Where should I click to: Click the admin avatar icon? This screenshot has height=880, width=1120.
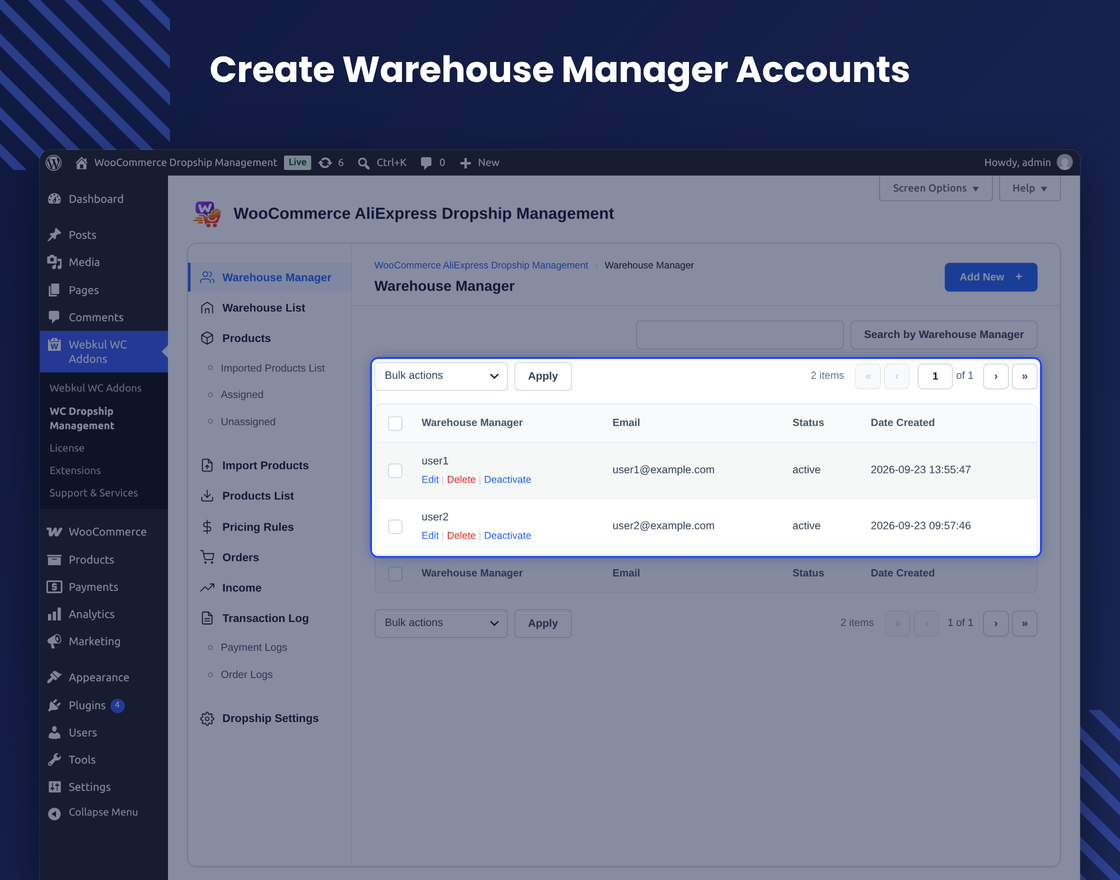tap(1064, 162)
